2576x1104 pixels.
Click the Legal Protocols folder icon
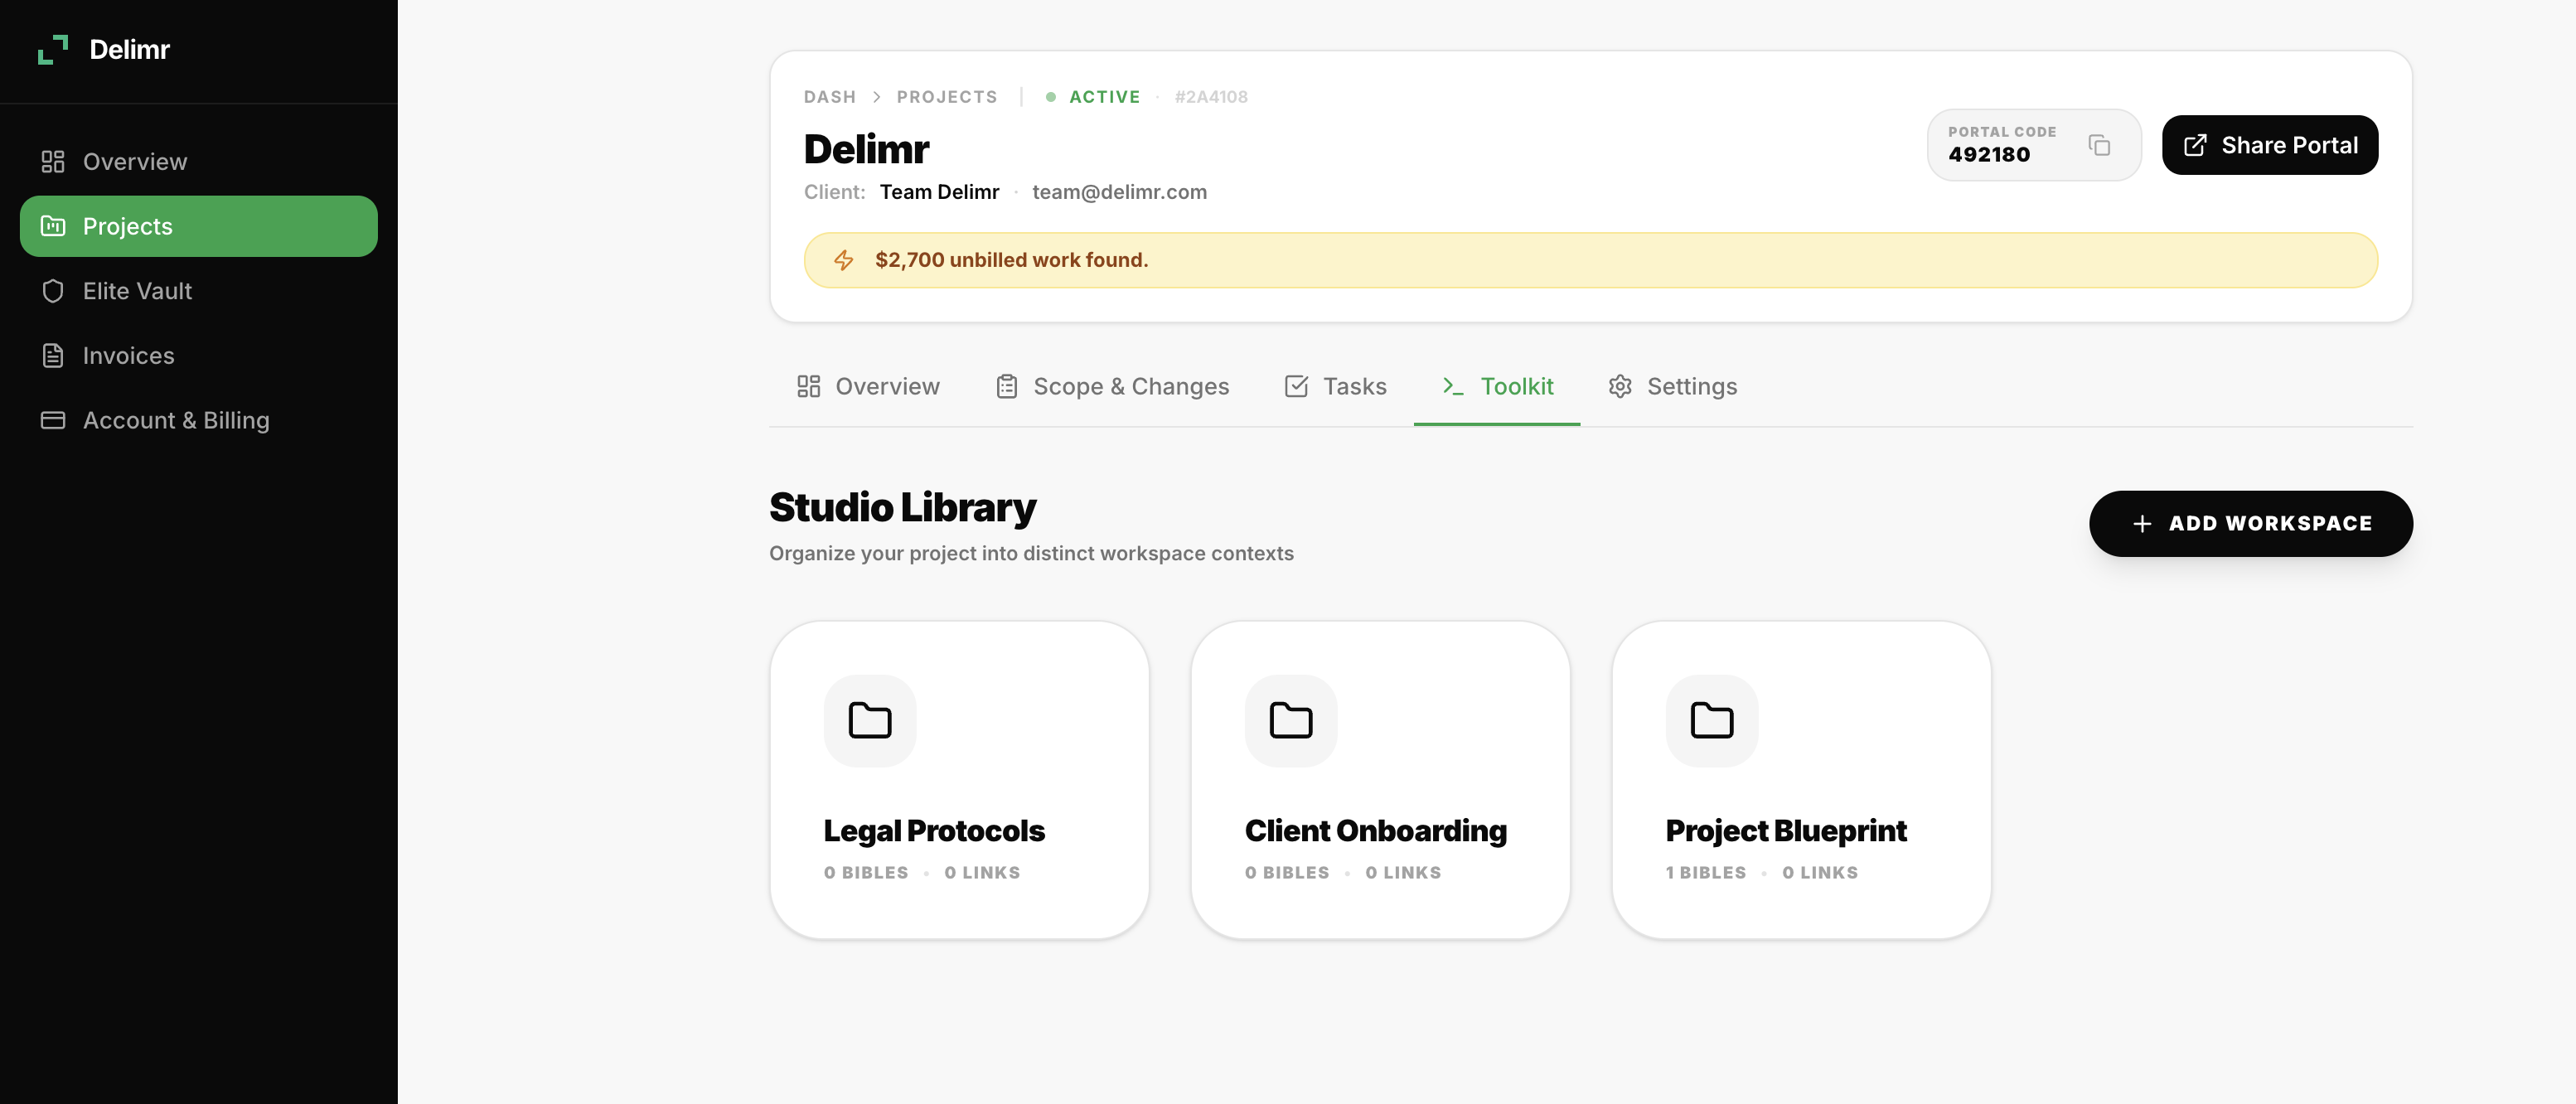869,720
